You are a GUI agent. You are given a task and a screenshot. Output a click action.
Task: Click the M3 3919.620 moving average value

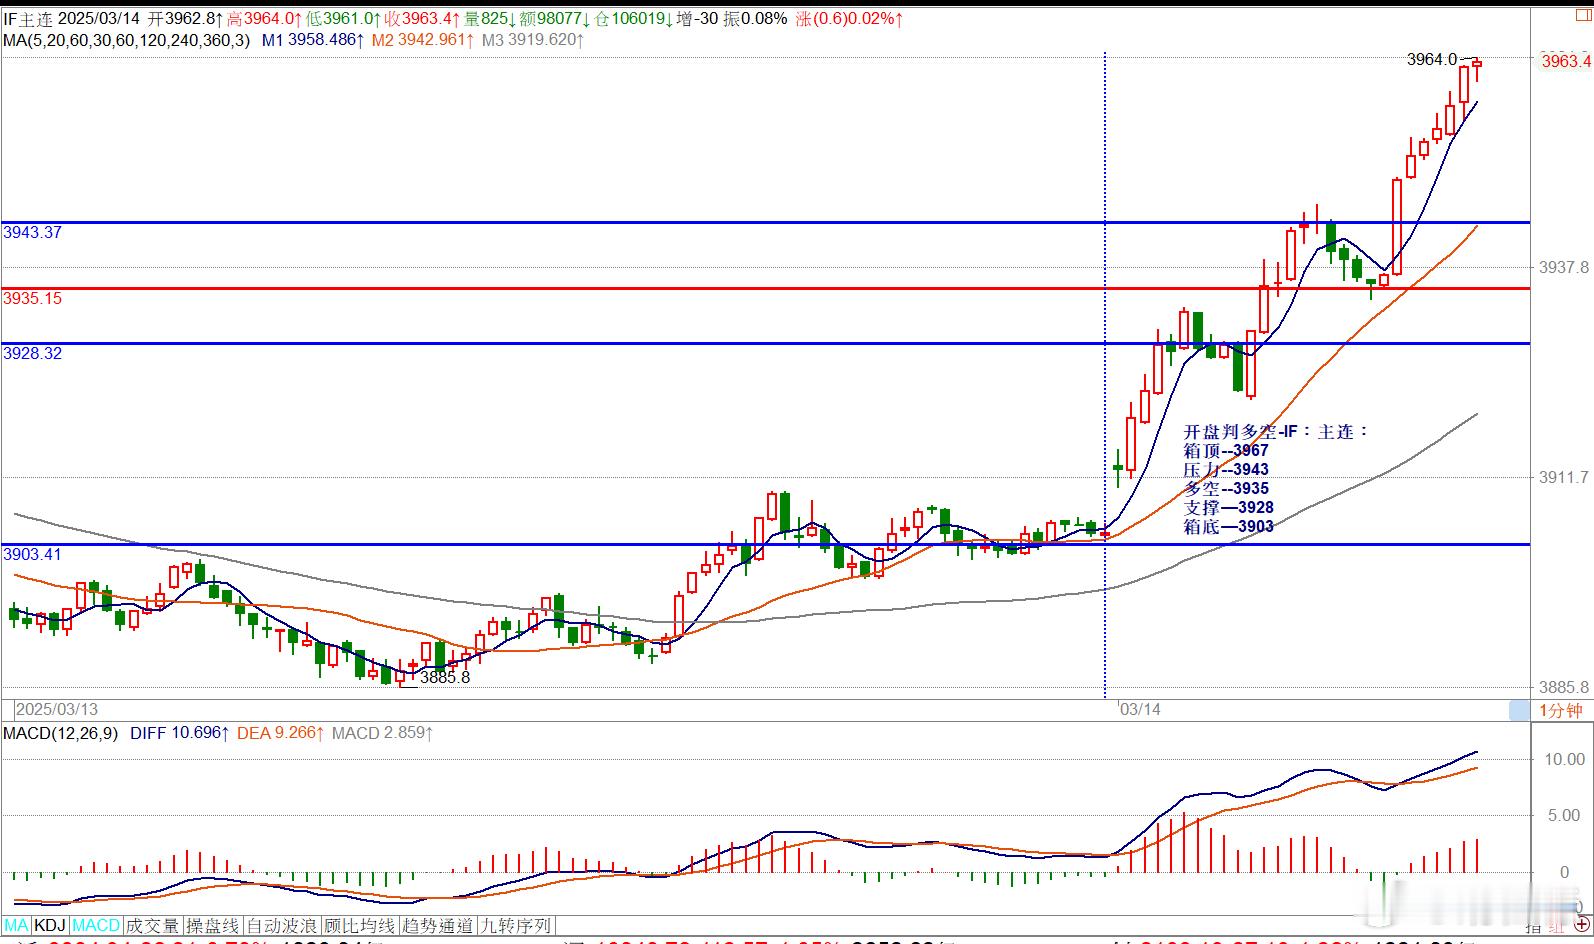pos(532,40)
